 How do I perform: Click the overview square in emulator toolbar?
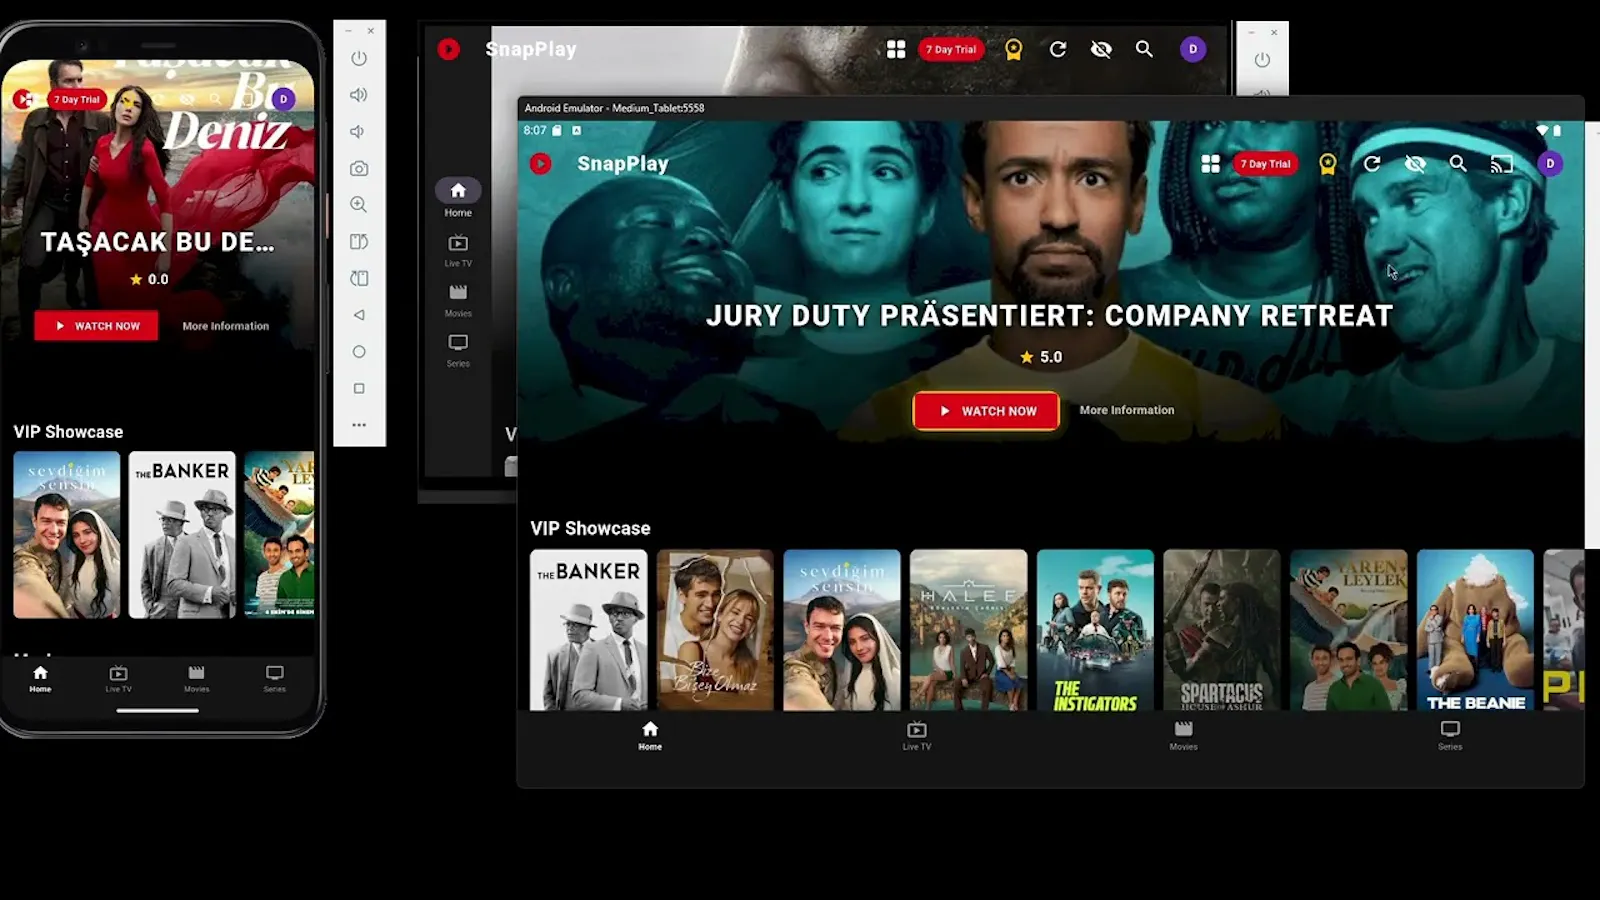pos(359,388)
